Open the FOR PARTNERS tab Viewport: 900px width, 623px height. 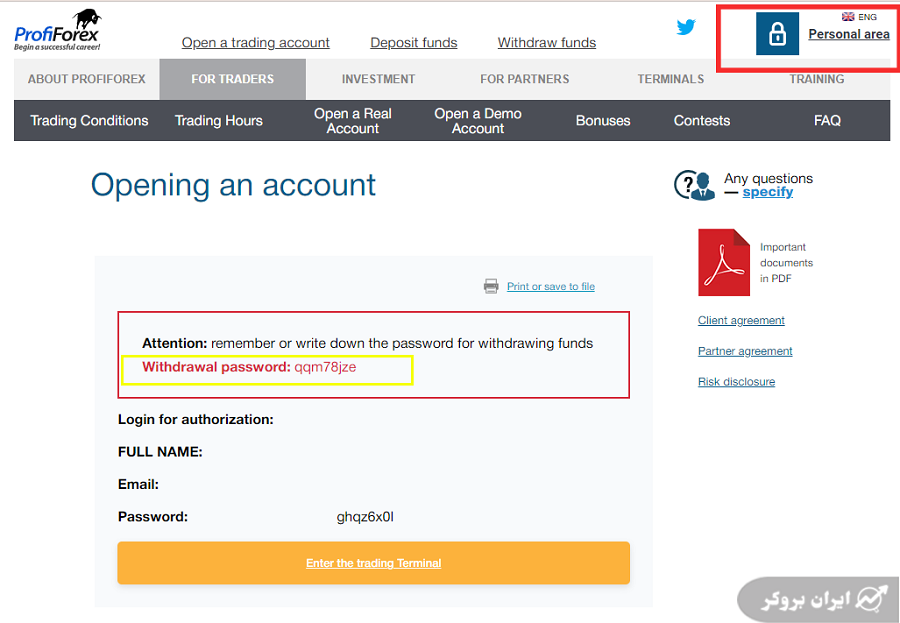(525, 79)
